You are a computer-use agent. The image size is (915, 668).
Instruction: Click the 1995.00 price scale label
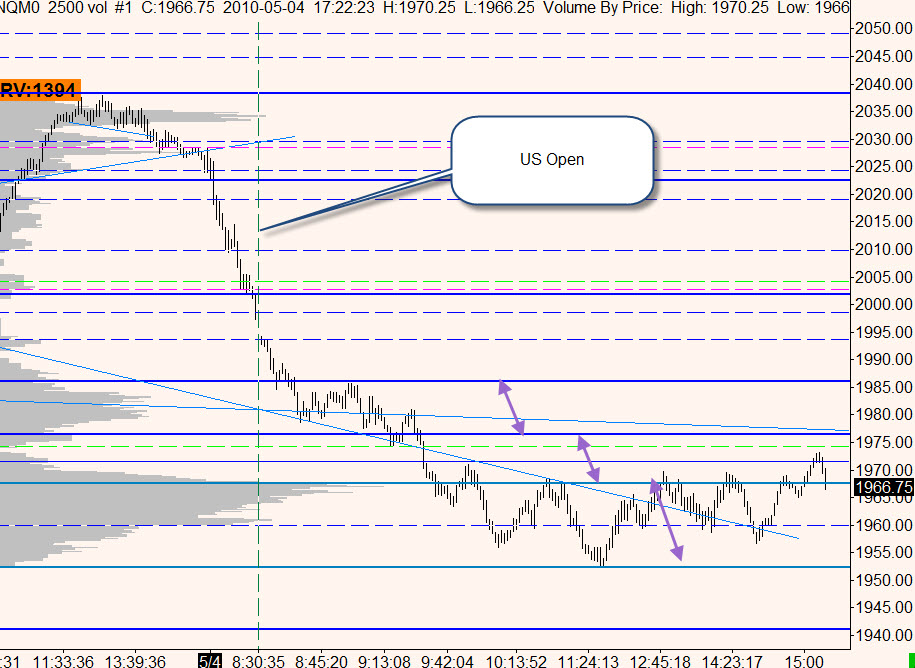pos(882,333)
